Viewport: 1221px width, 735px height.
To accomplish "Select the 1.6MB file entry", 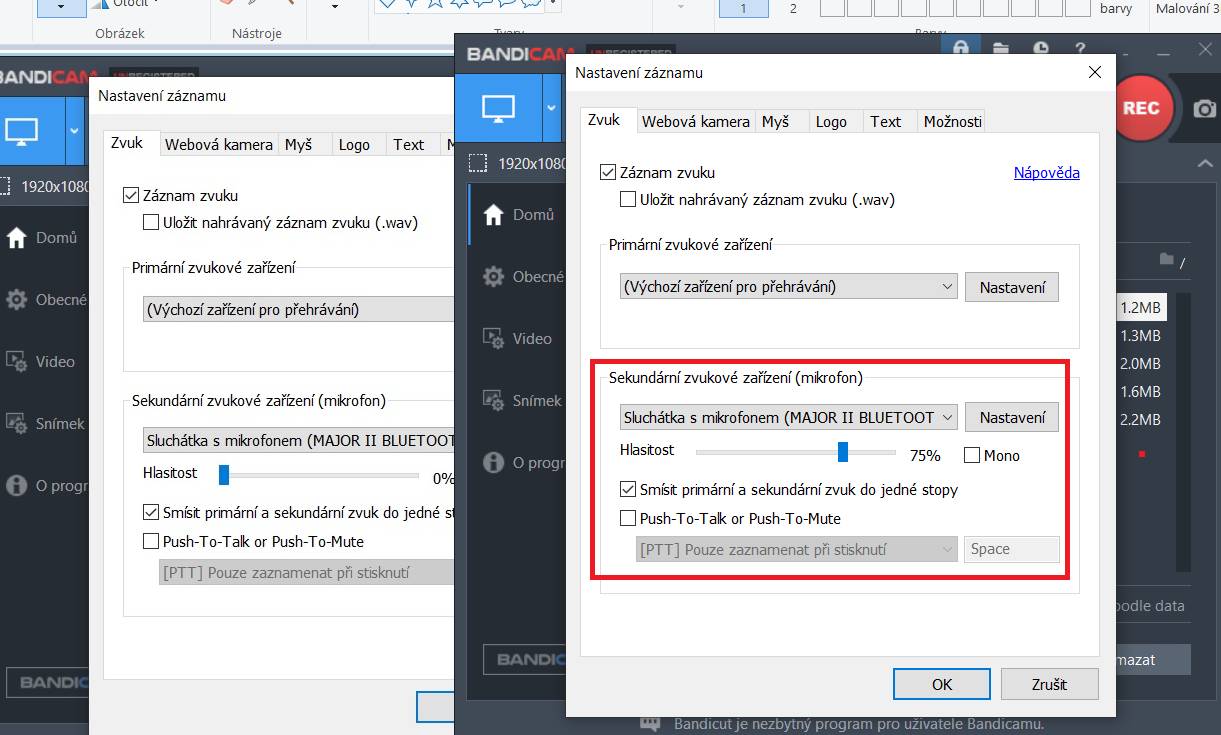I will 1141,392.
